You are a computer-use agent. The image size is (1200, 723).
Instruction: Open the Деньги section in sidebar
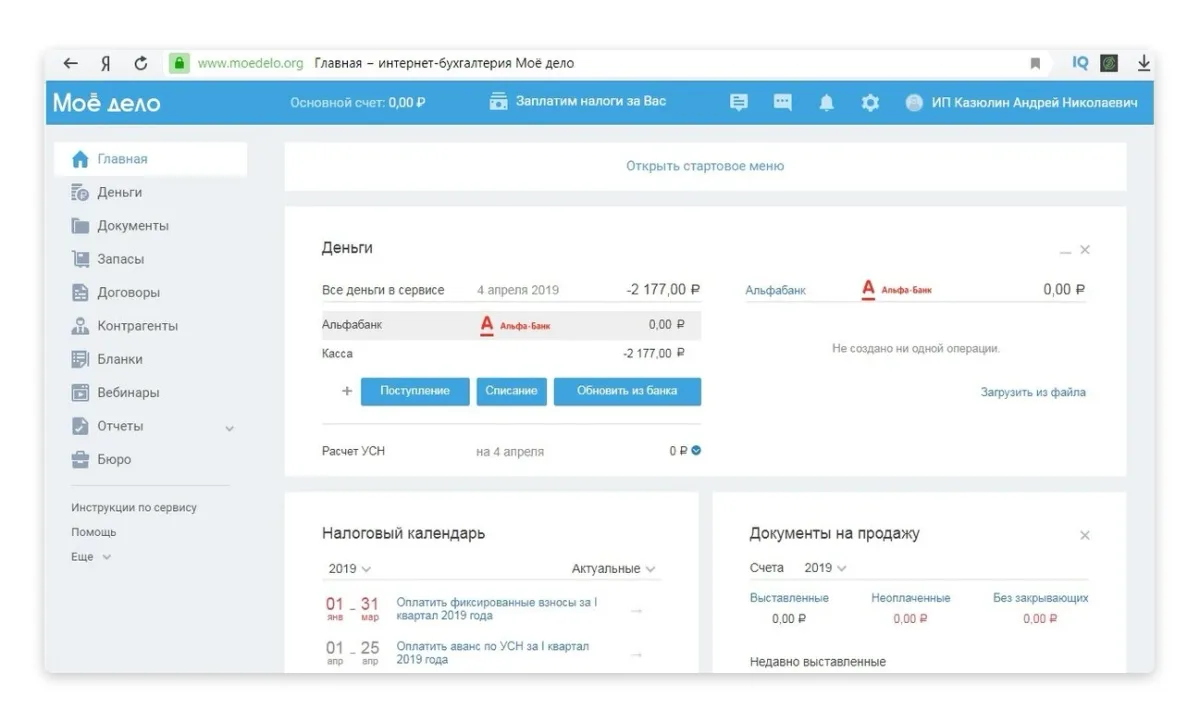point(119,192)
